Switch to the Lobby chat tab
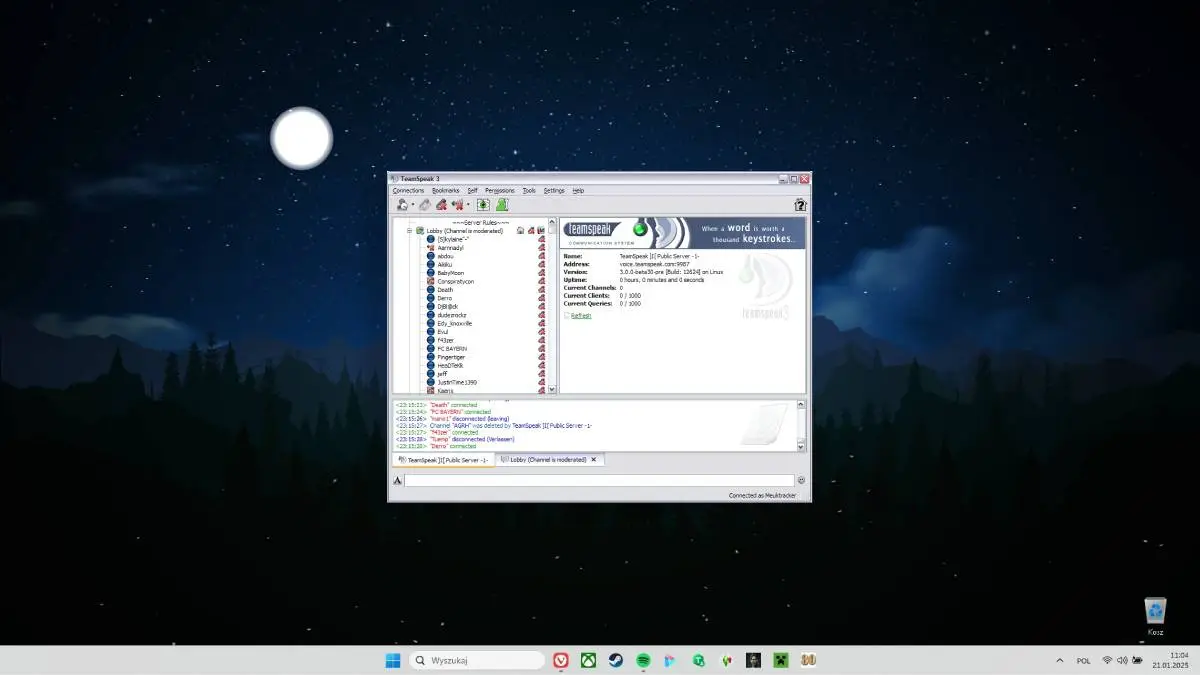The image size is (1200, 675). [545, 459]
